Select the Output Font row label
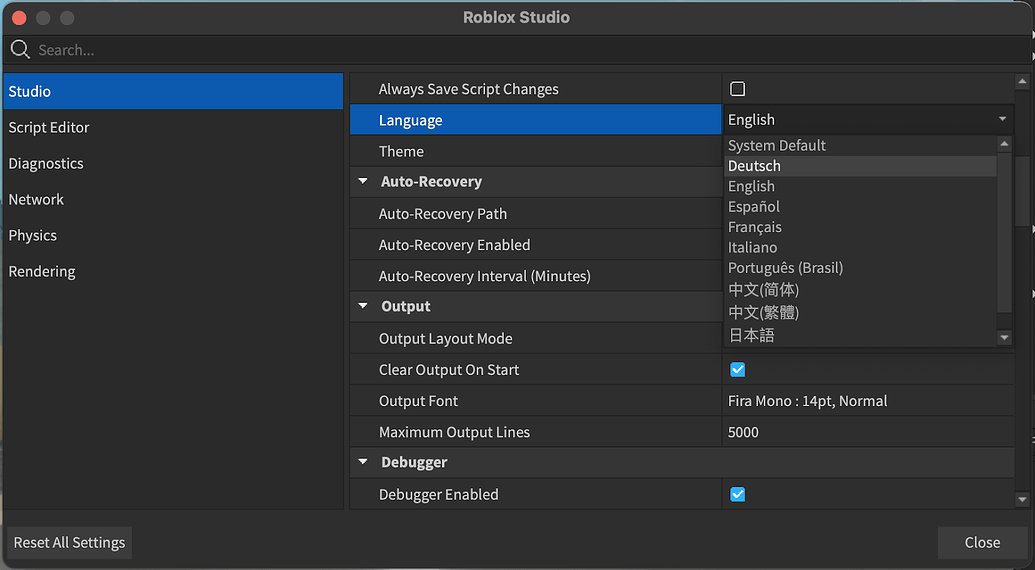Image resolution: width=1035 pixels, height=570 pixels. (535, 400)
